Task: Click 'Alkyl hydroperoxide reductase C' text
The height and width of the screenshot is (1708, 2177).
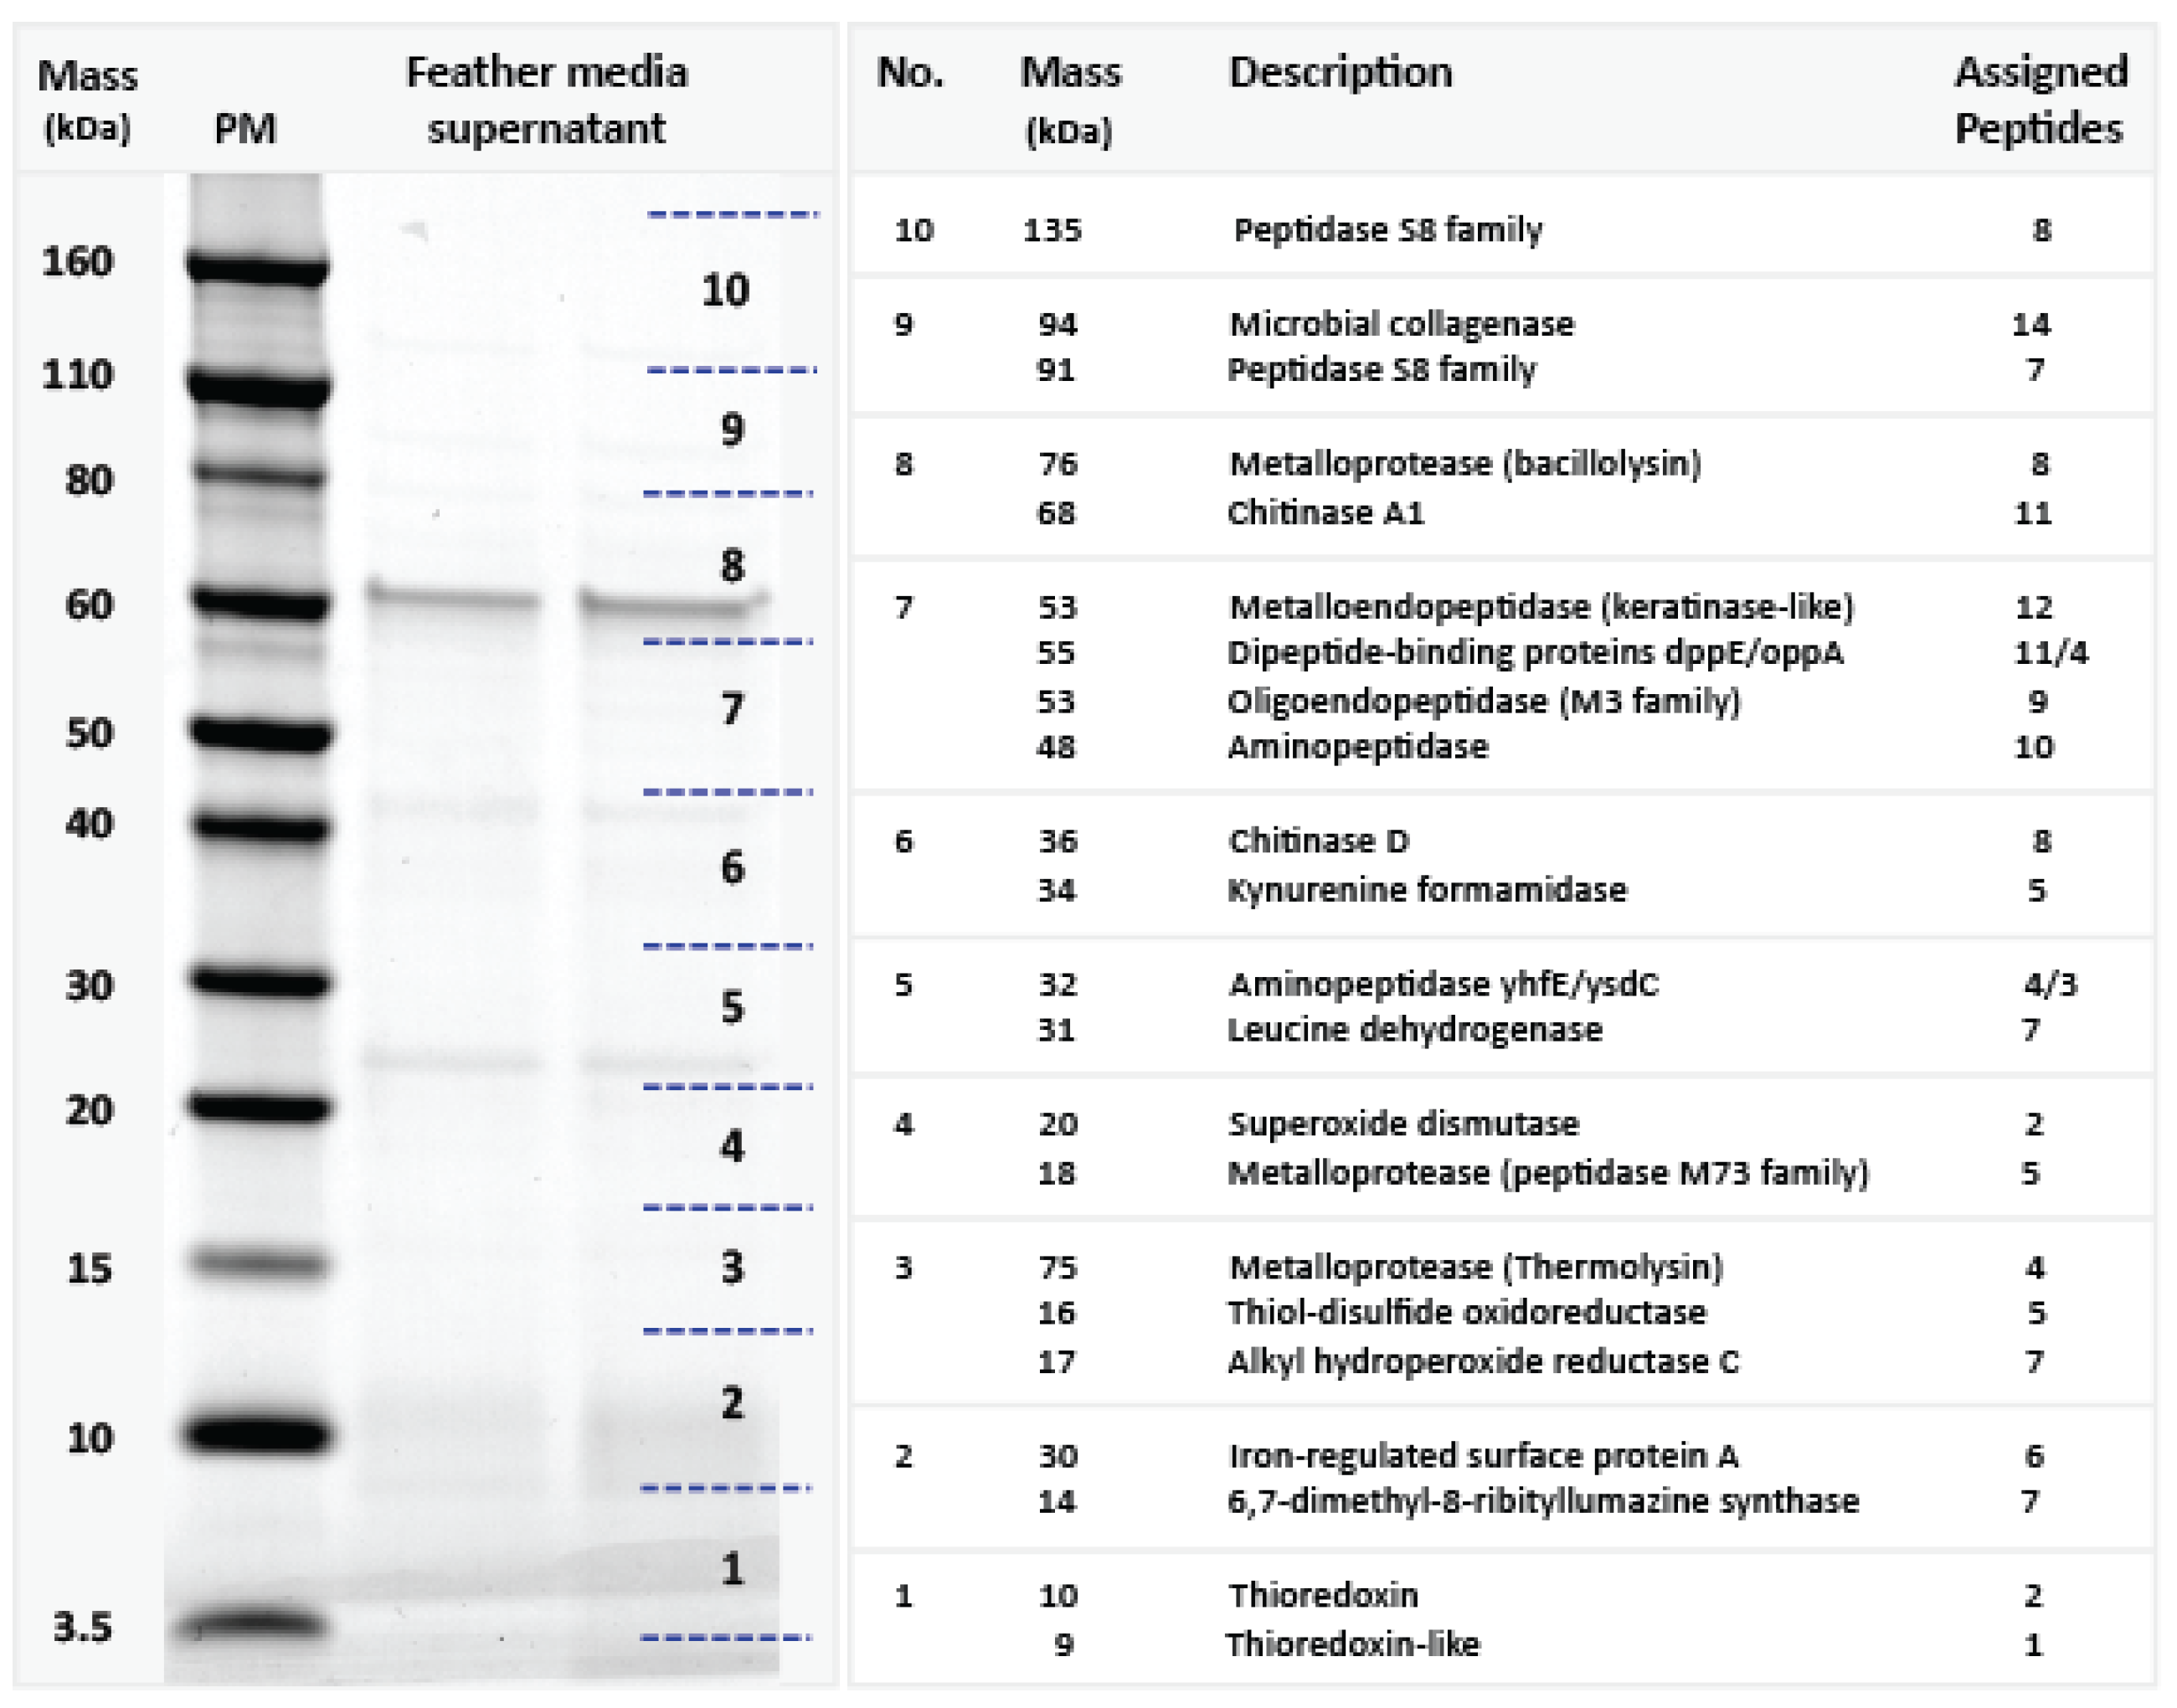Action: (x=1483, y=1362)
